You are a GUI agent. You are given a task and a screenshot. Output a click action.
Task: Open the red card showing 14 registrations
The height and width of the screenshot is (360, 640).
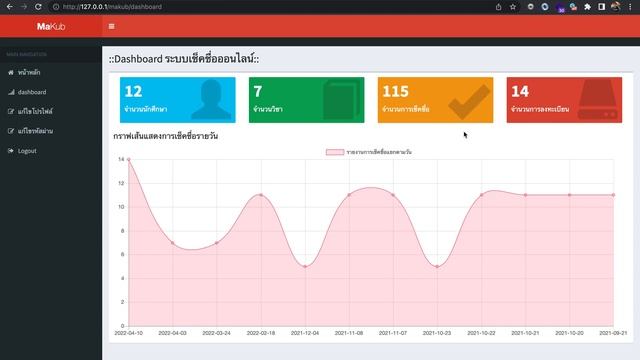click(564, 100)
